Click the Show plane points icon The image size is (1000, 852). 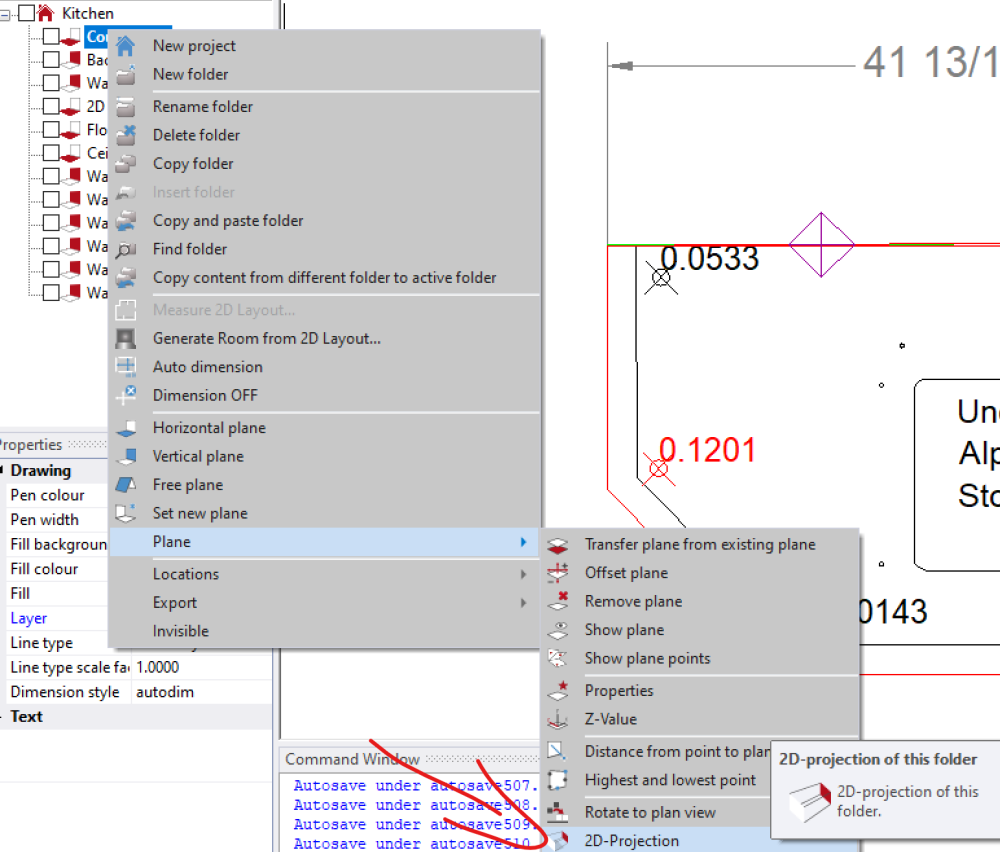tap(557, 659)
